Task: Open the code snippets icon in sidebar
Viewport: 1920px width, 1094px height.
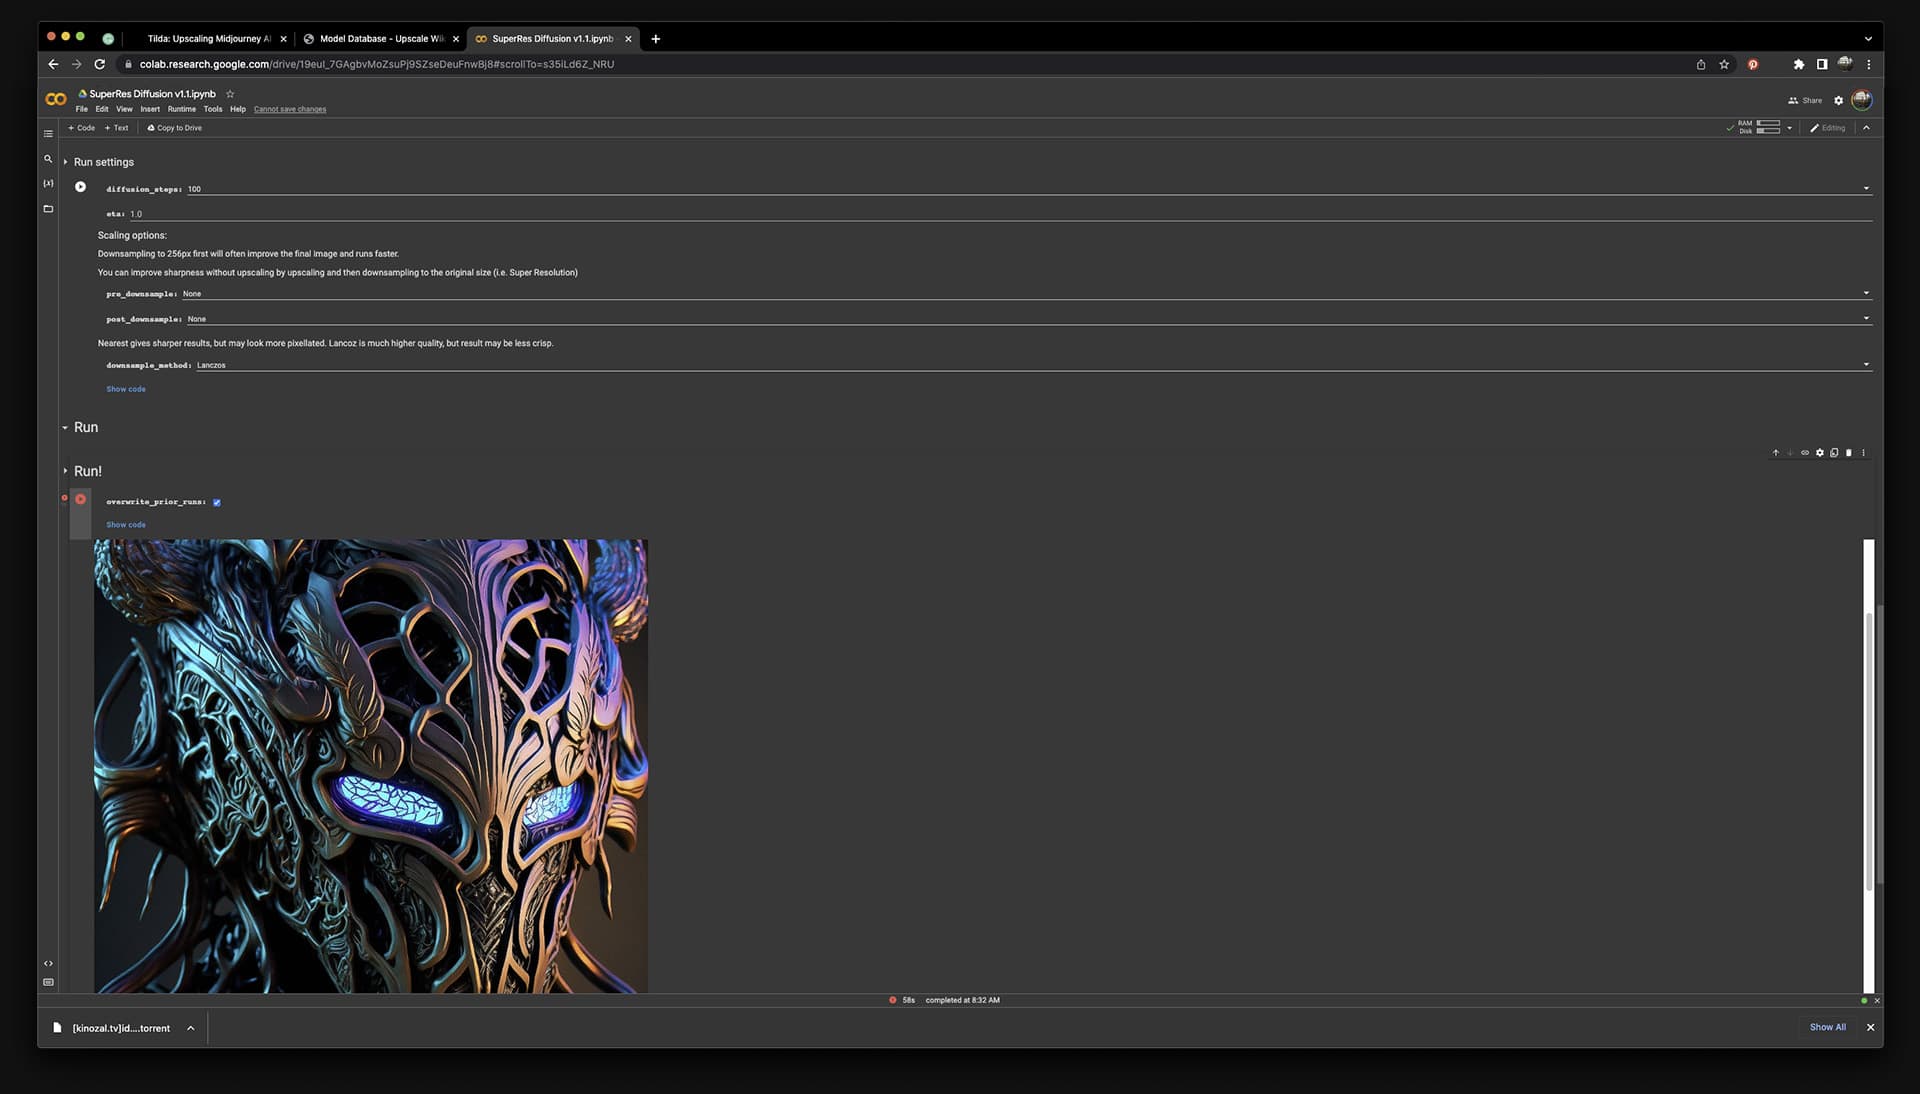Action: 48,964
